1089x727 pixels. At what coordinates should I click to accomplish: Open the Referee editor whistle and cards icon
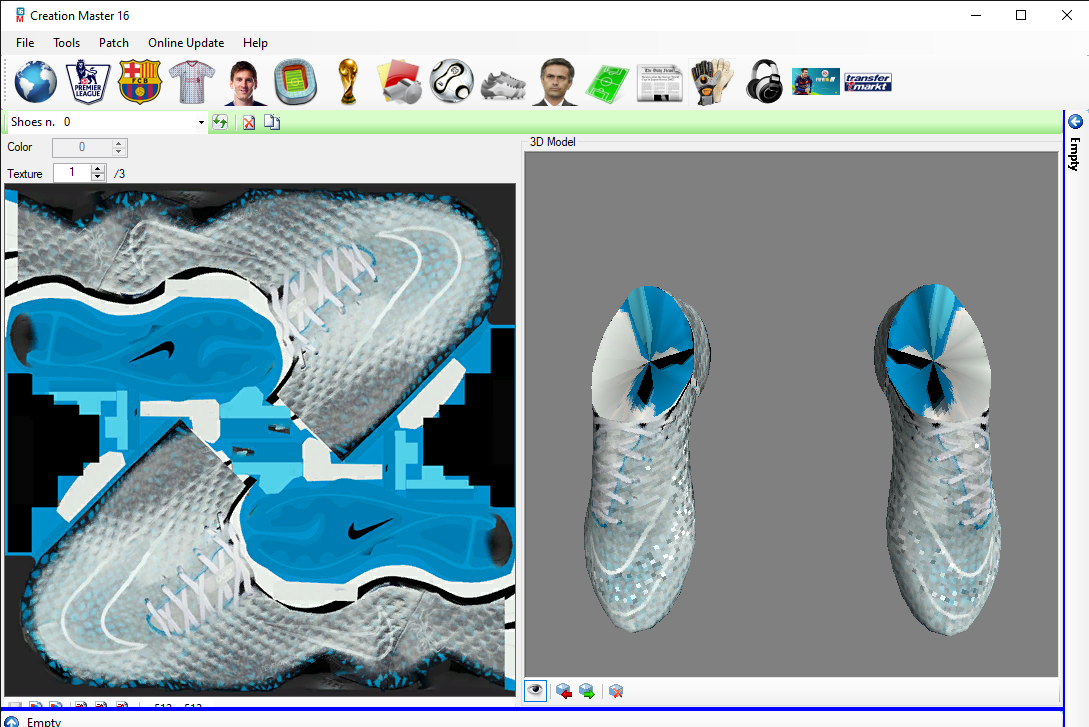[399, 82]
